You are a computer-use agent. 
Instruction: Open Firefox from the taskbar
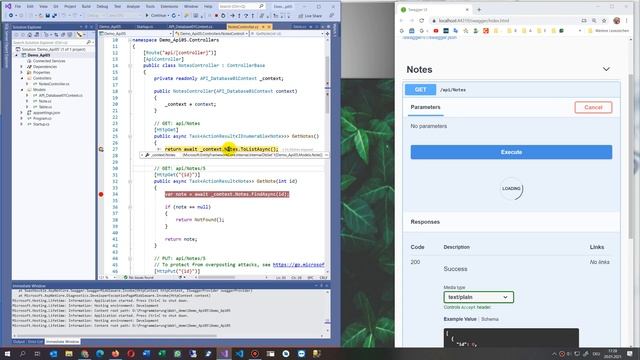coord(116,353)
